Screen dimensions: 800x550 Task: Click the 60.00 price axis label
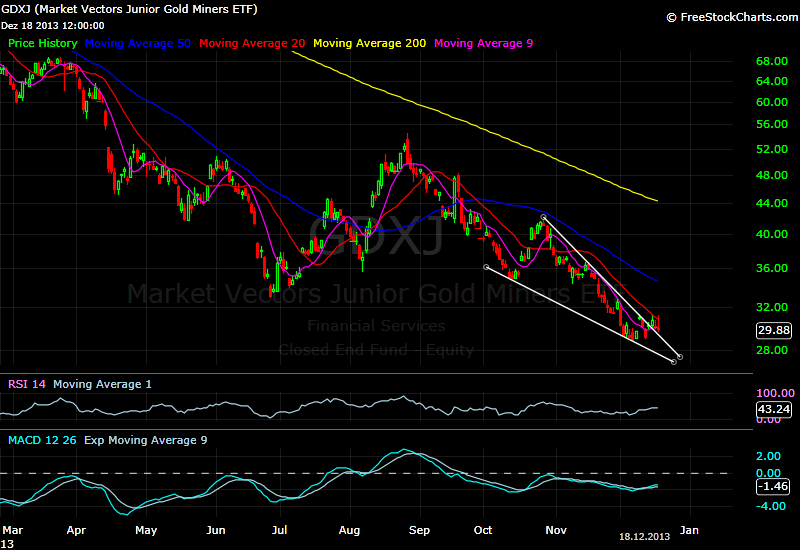[772, 102]
